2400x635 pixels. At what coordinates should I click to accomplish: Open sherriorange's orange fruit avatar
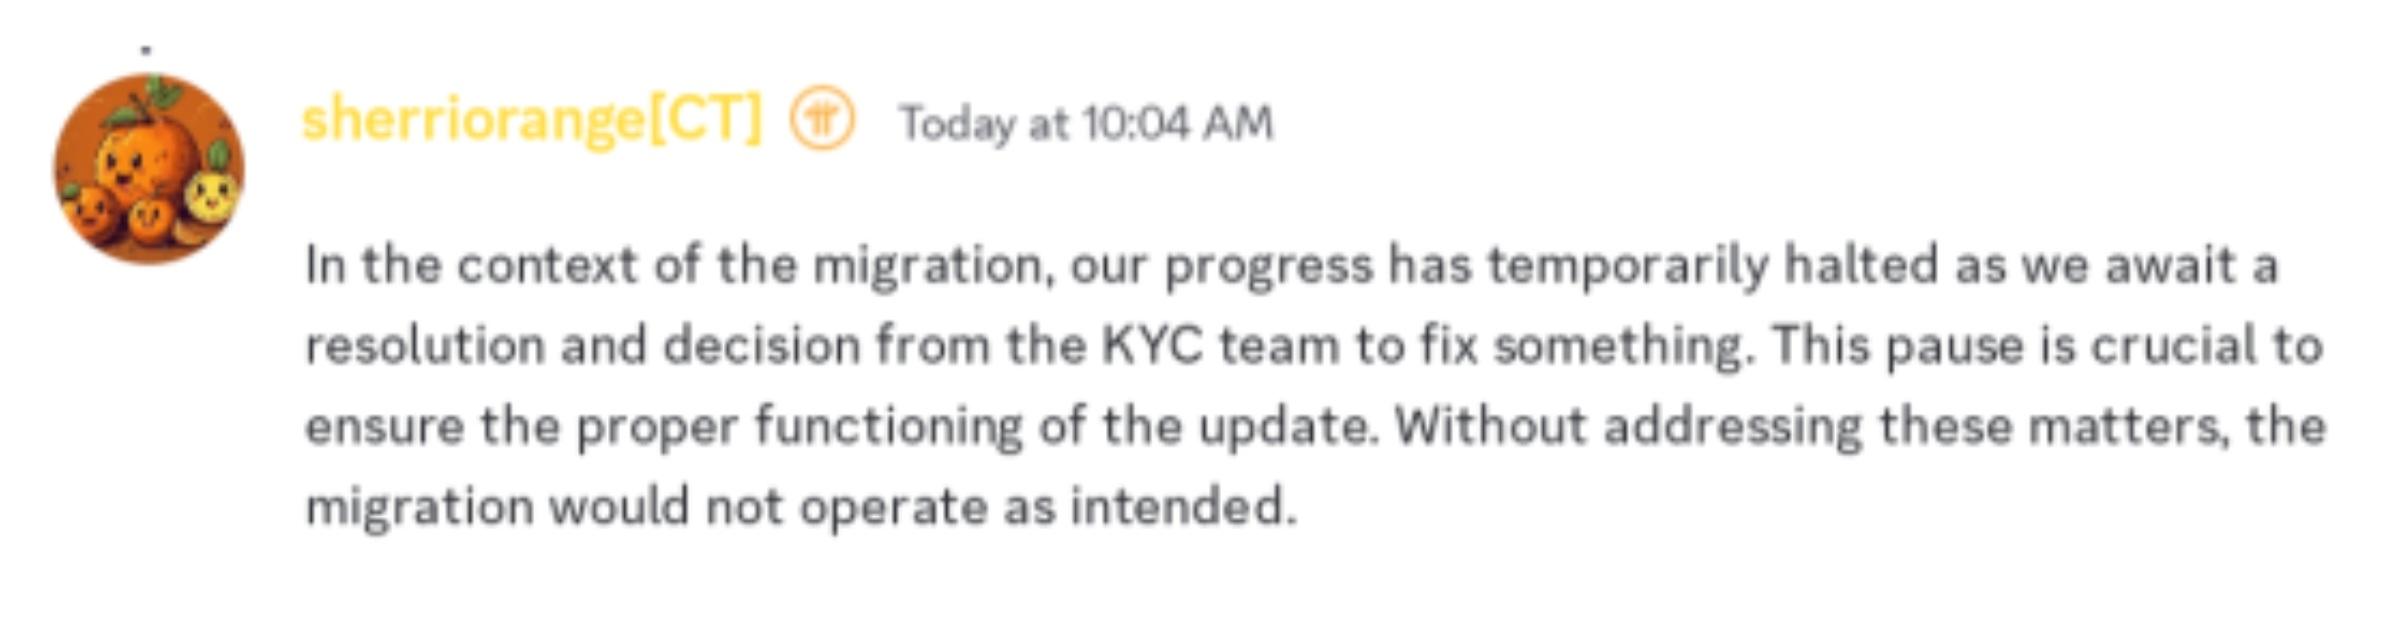[x=148, y=168]
